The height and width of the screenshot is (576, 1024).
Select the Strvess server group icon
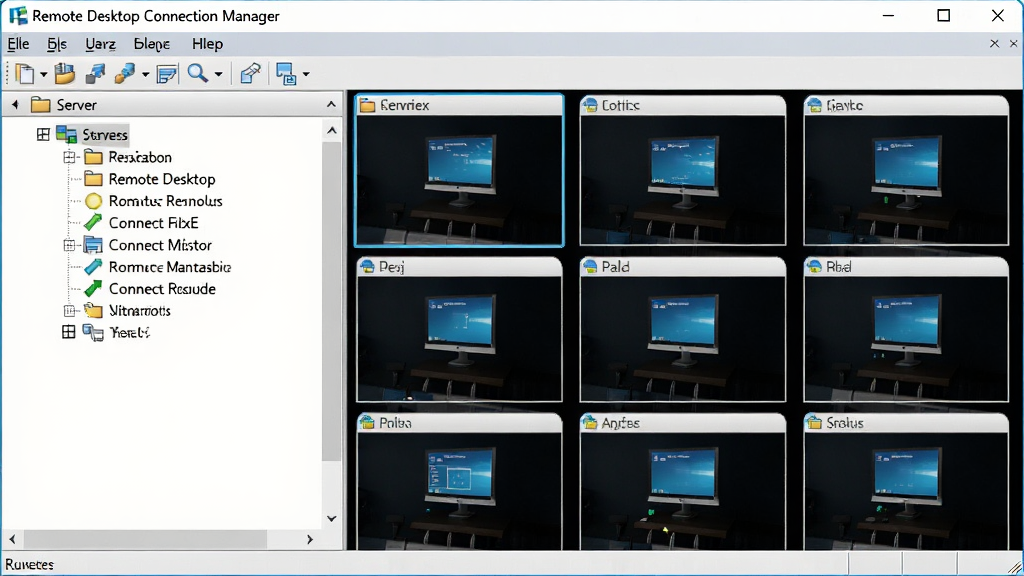pos(67,135)
